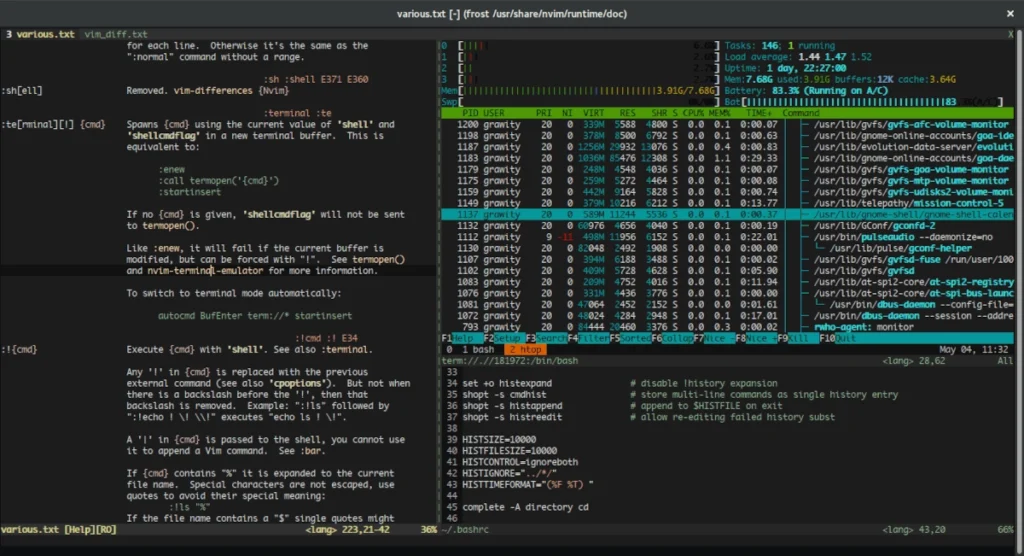Click F8 Nice + in htop
This screenshot has width=1024, height=556.
[756, 338]
